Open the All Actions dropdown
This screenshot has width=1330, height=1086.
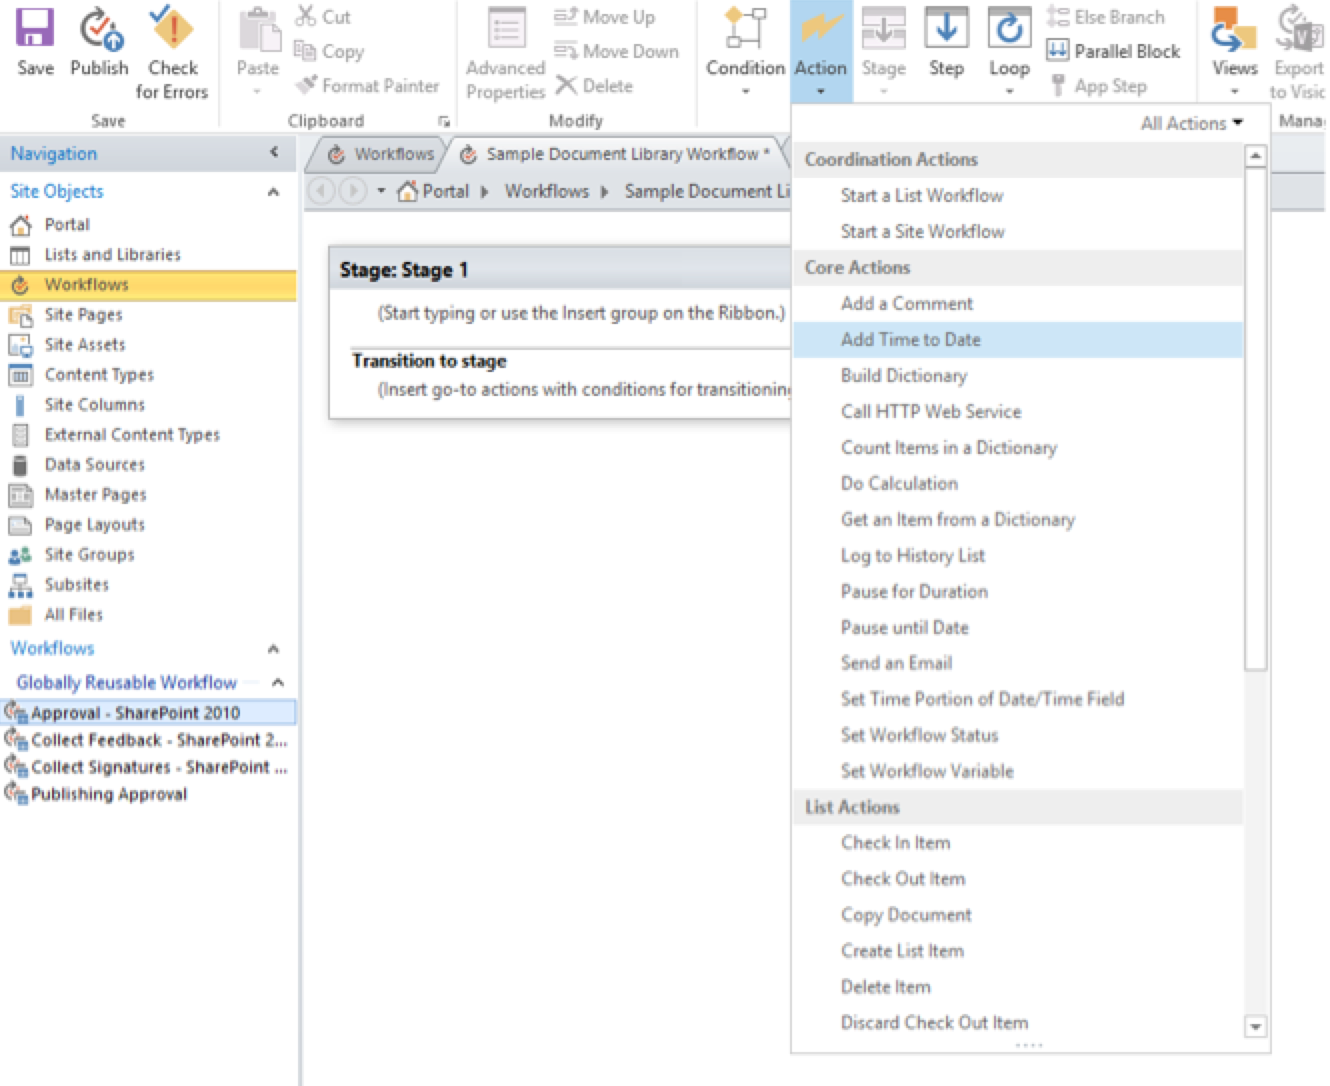coord(1190,122)
